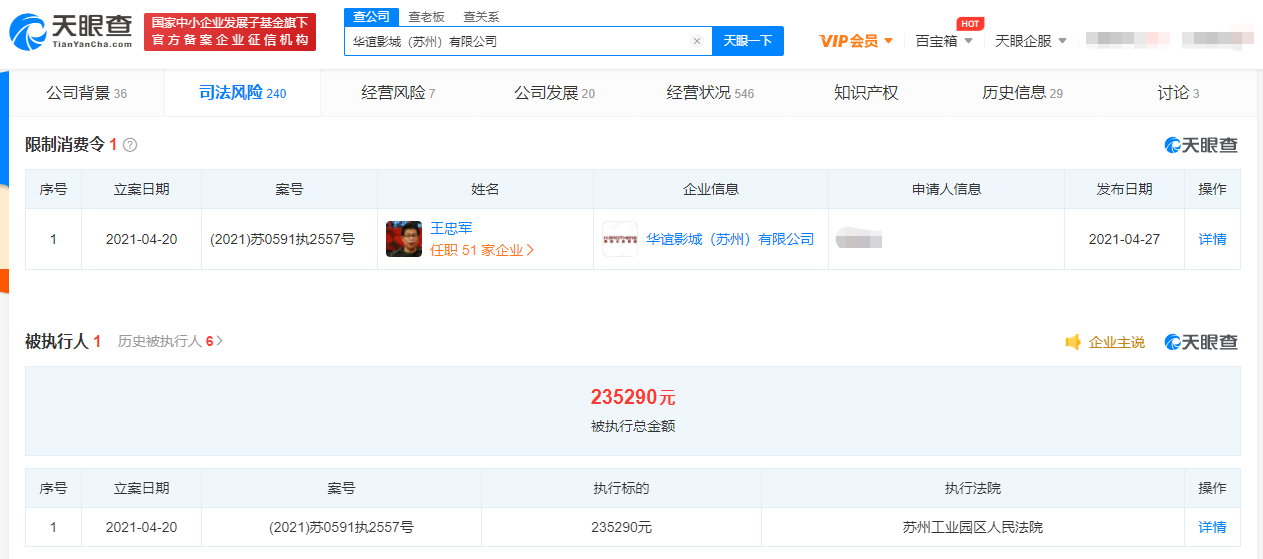1263x559 pixels.
Task: Click the 天眼一下 search button
Action: [748, 41]
